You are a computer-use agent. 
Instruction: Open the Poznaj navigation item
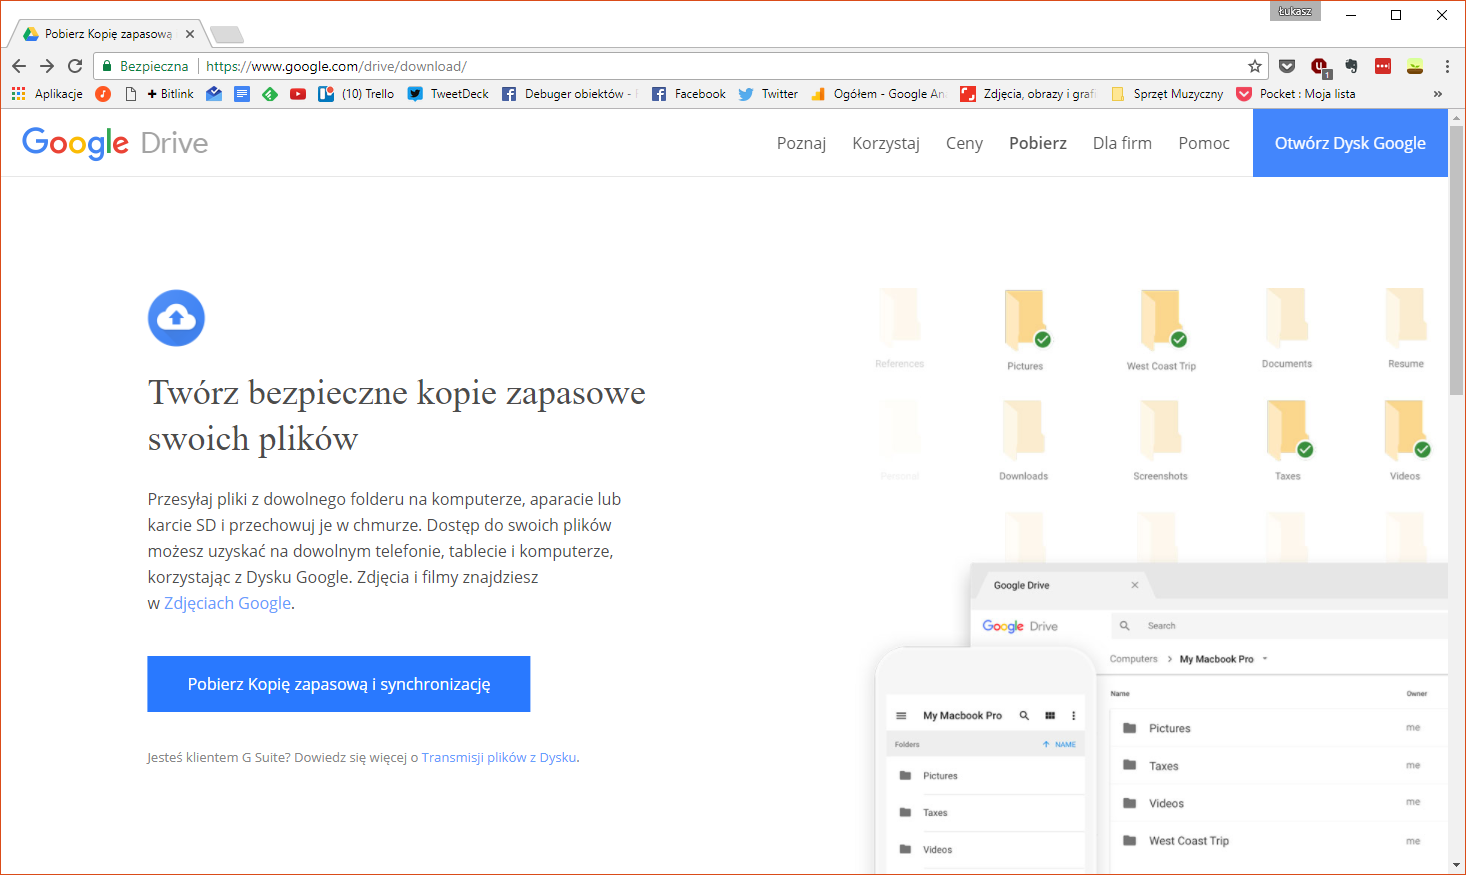click(x=801, y=143)
